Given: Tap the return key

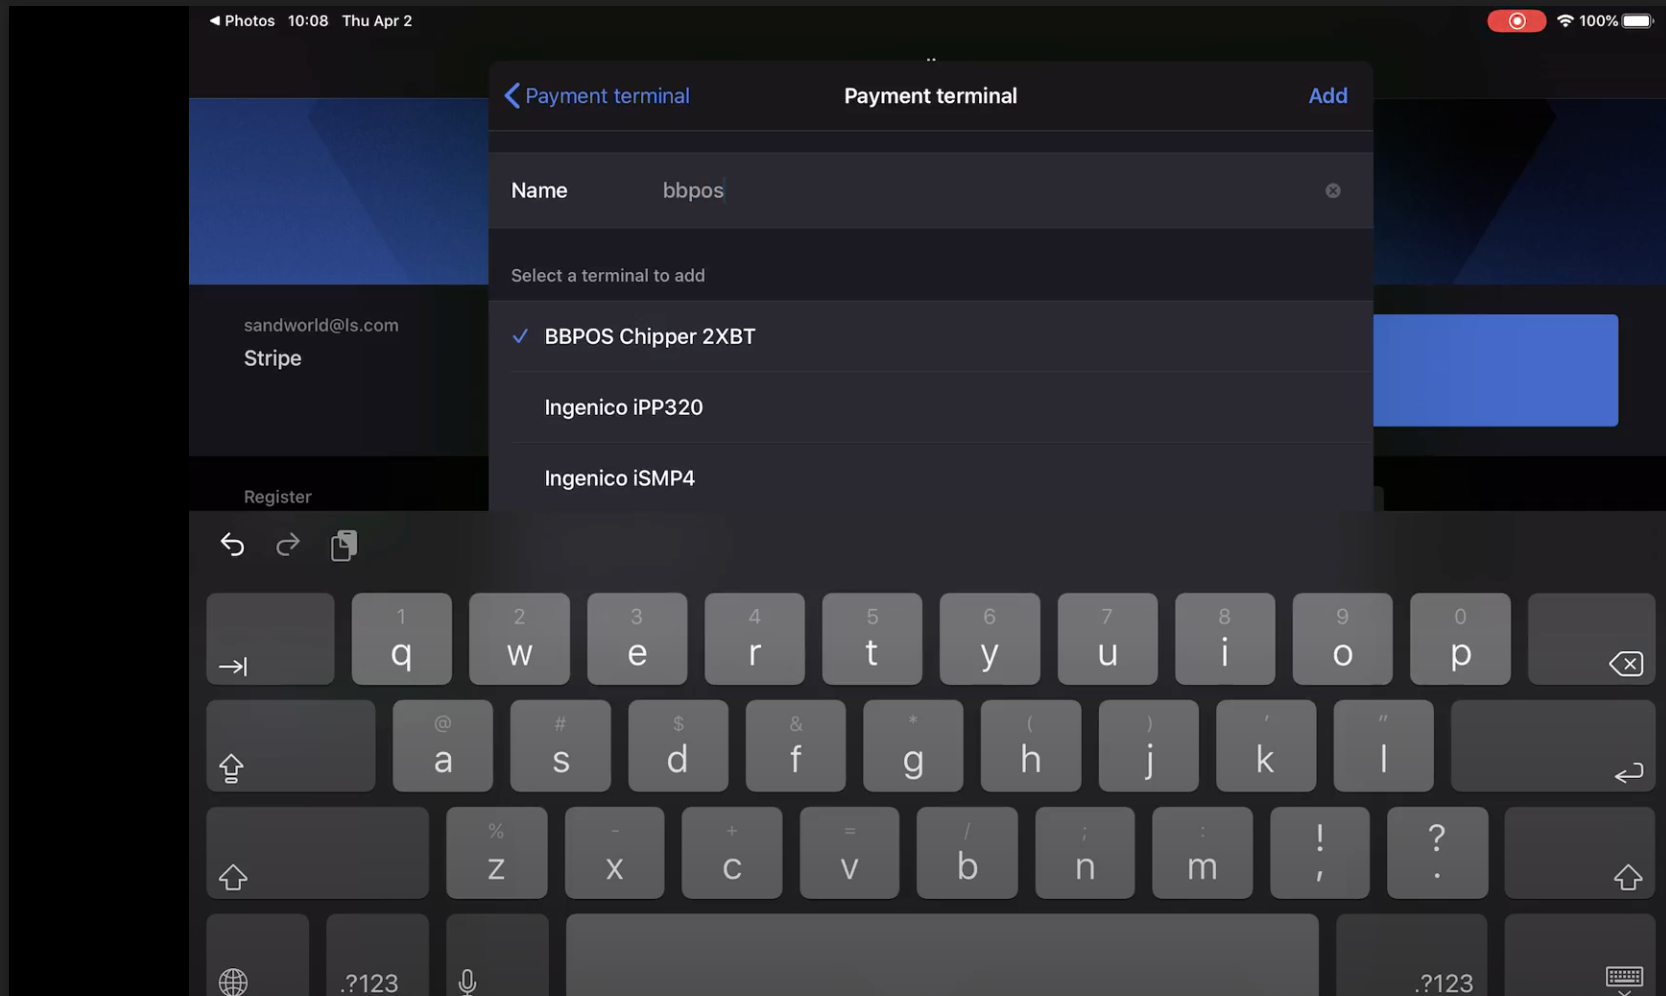Looking at the screenshot, I should 1553,746.
